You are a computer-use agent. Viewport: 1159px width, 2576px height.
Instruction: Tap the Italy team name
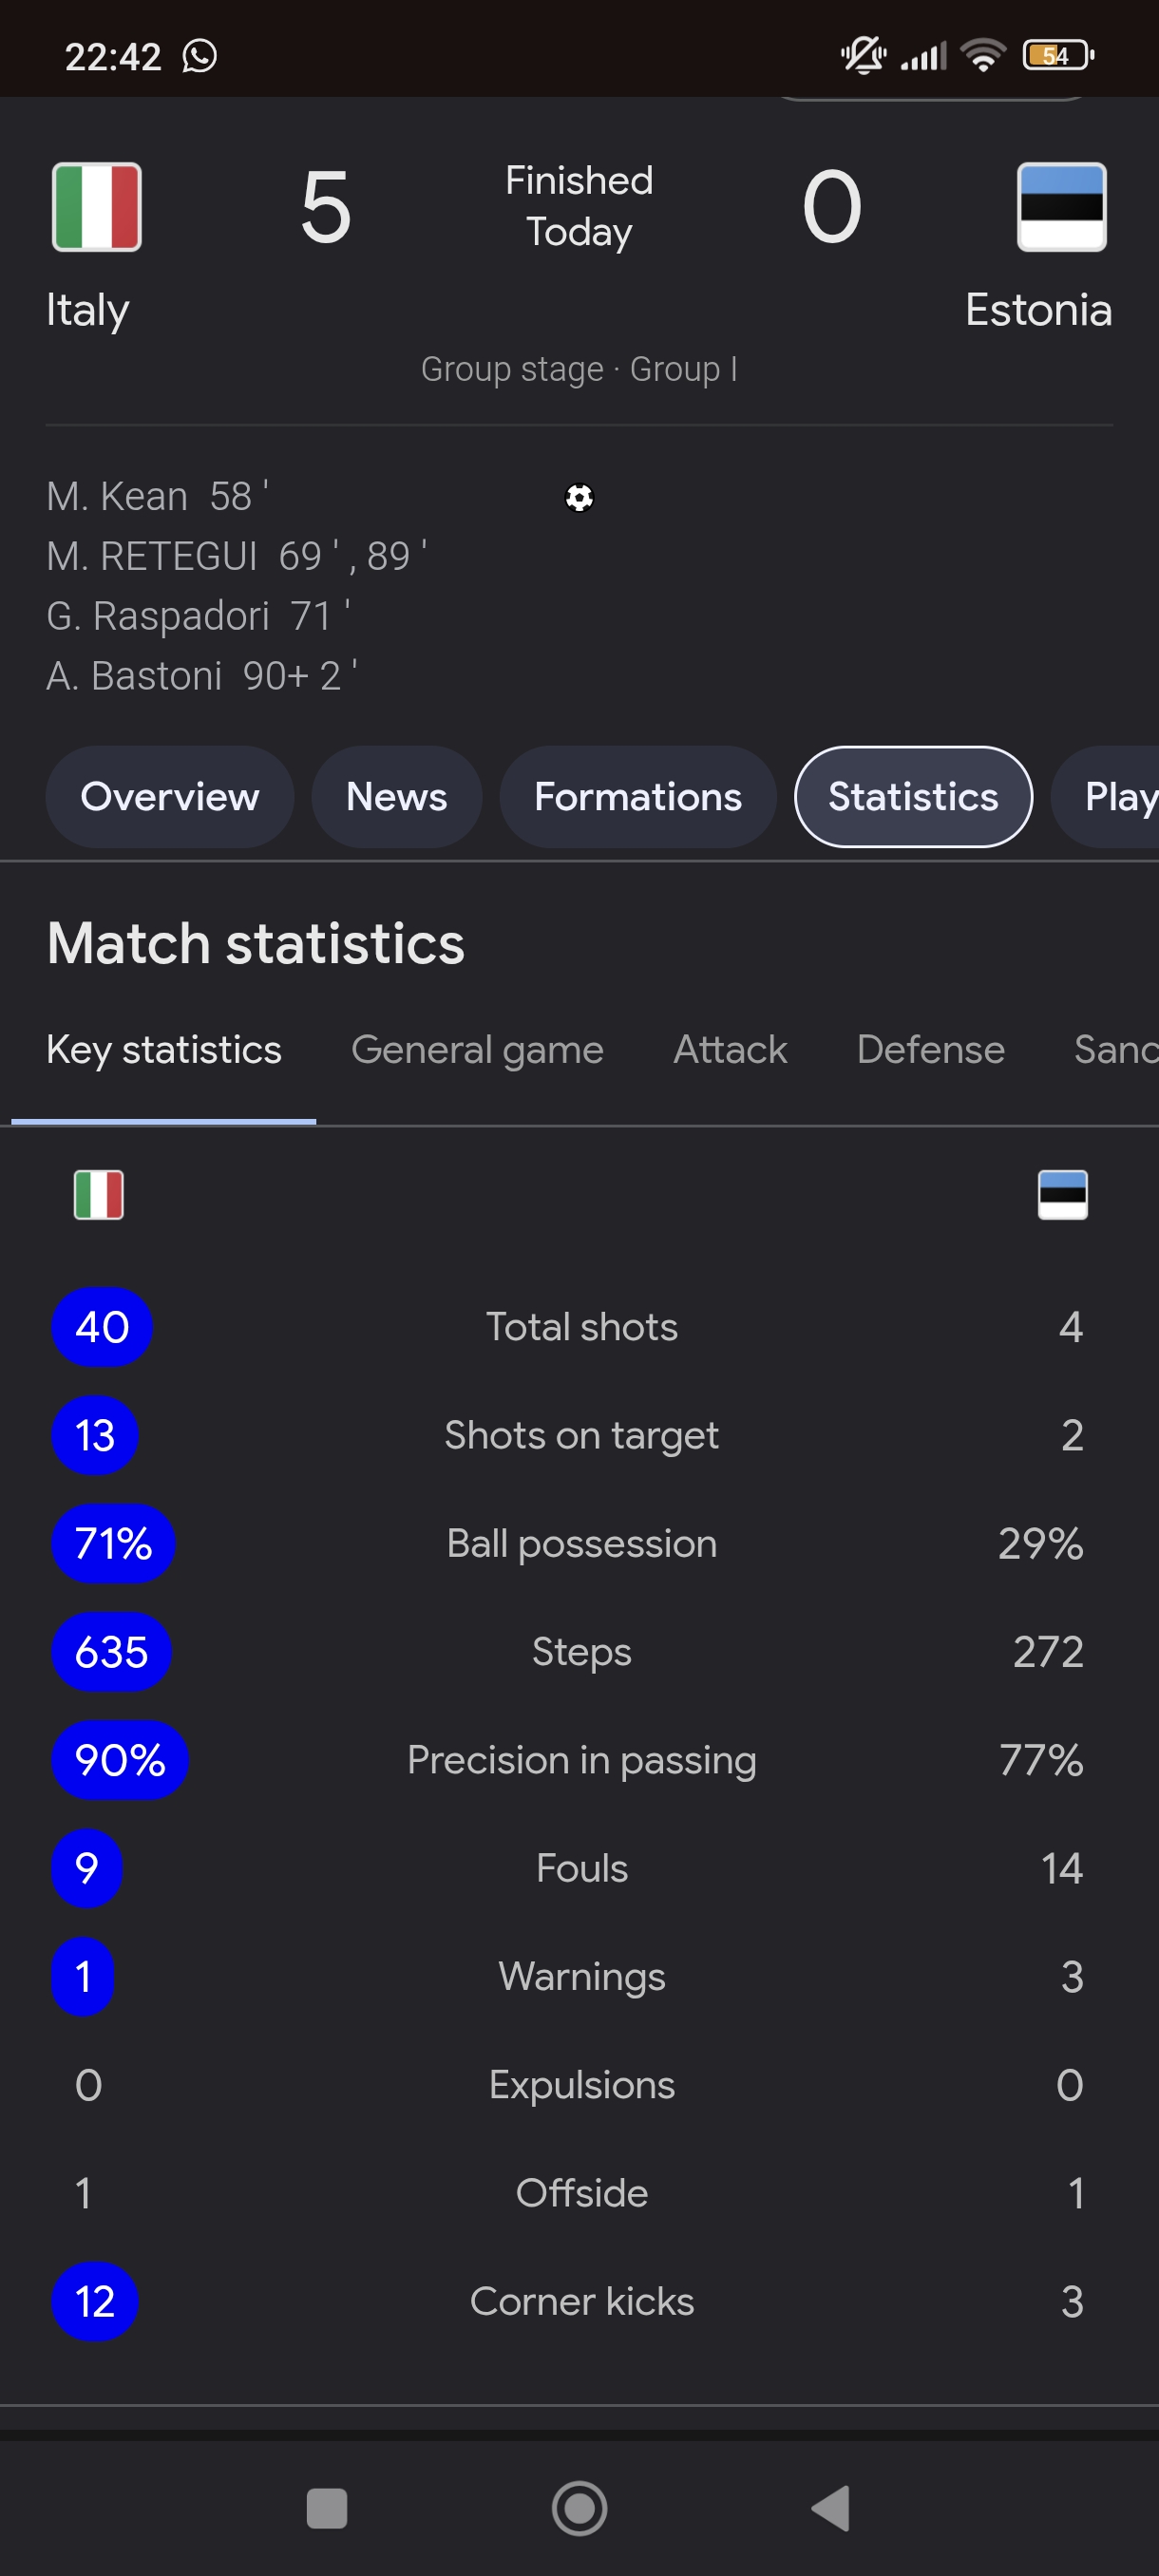click(88, 310)
